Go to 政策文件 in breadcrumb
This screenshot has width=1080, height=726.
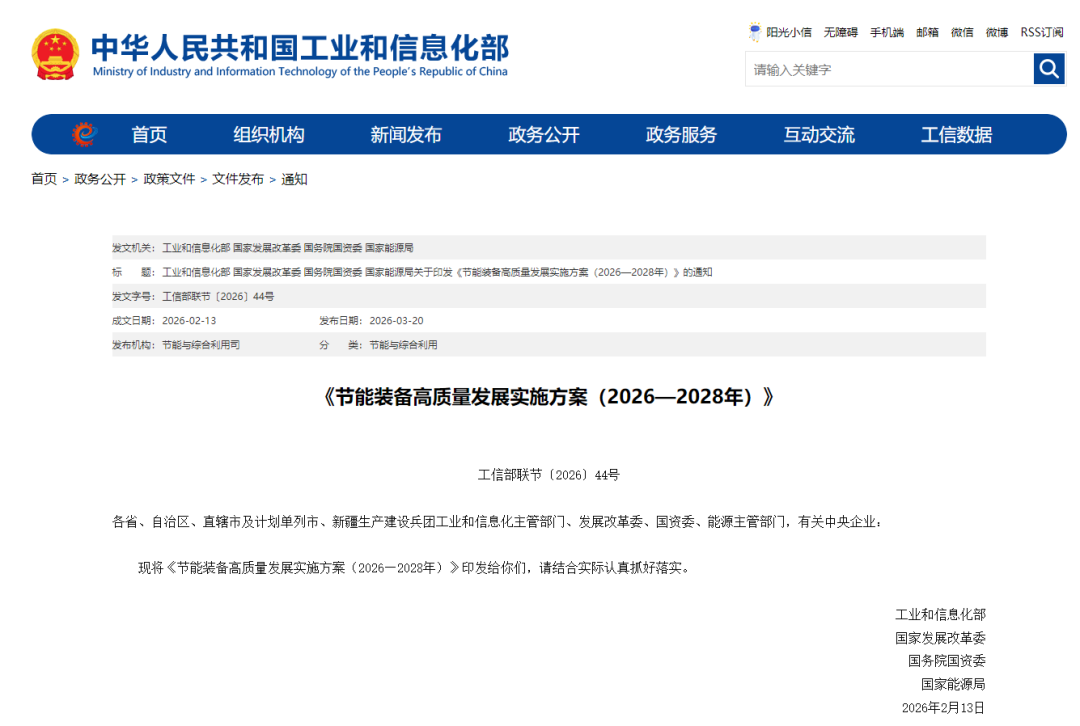pyautogui.click(x=169, y=179)
